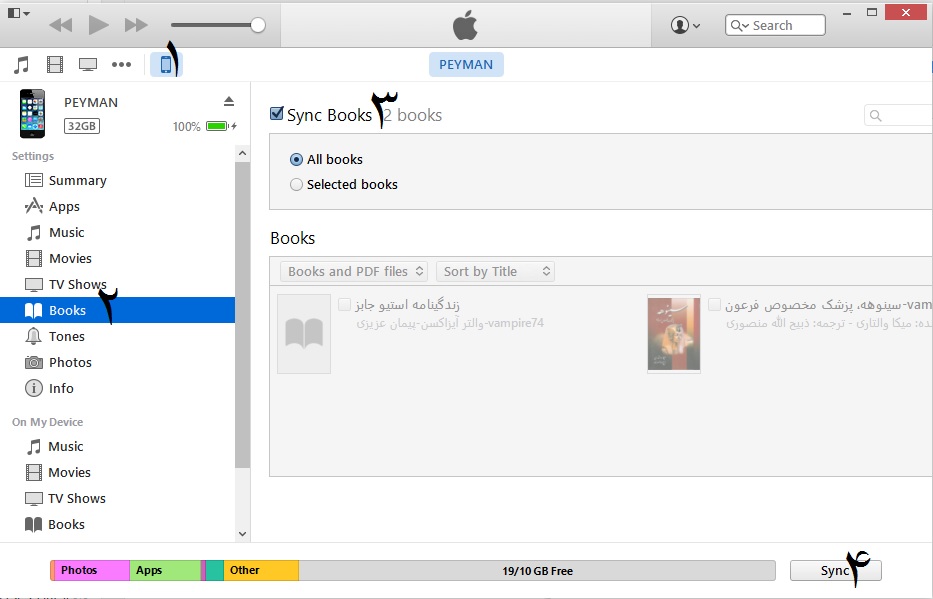Click the books search field
Viewport: 933px width, 599px height.
898,115
